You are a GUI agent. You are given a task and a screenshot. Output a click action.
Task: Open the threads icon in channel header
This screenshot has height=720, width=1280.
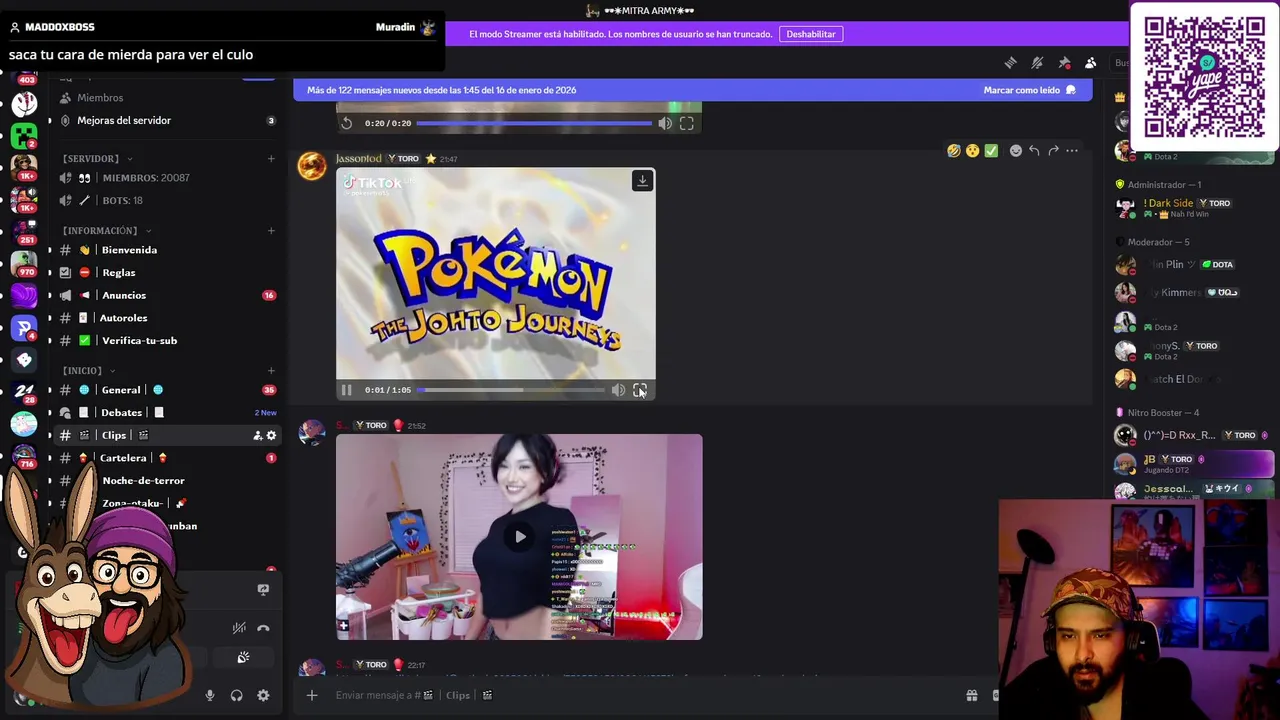coord(1010,63)
